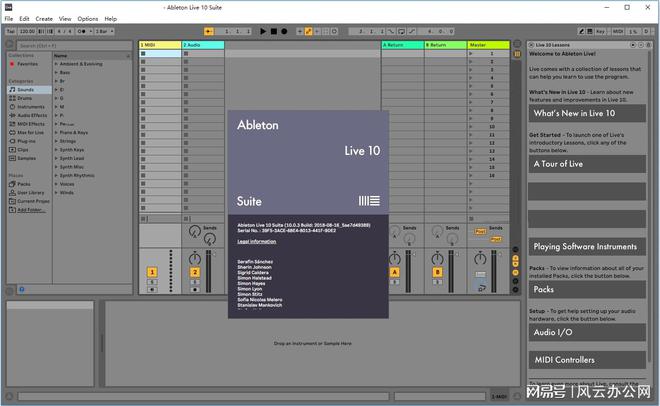
Task: Toggle track 1 activator button
Action: (x=152, y=272)
